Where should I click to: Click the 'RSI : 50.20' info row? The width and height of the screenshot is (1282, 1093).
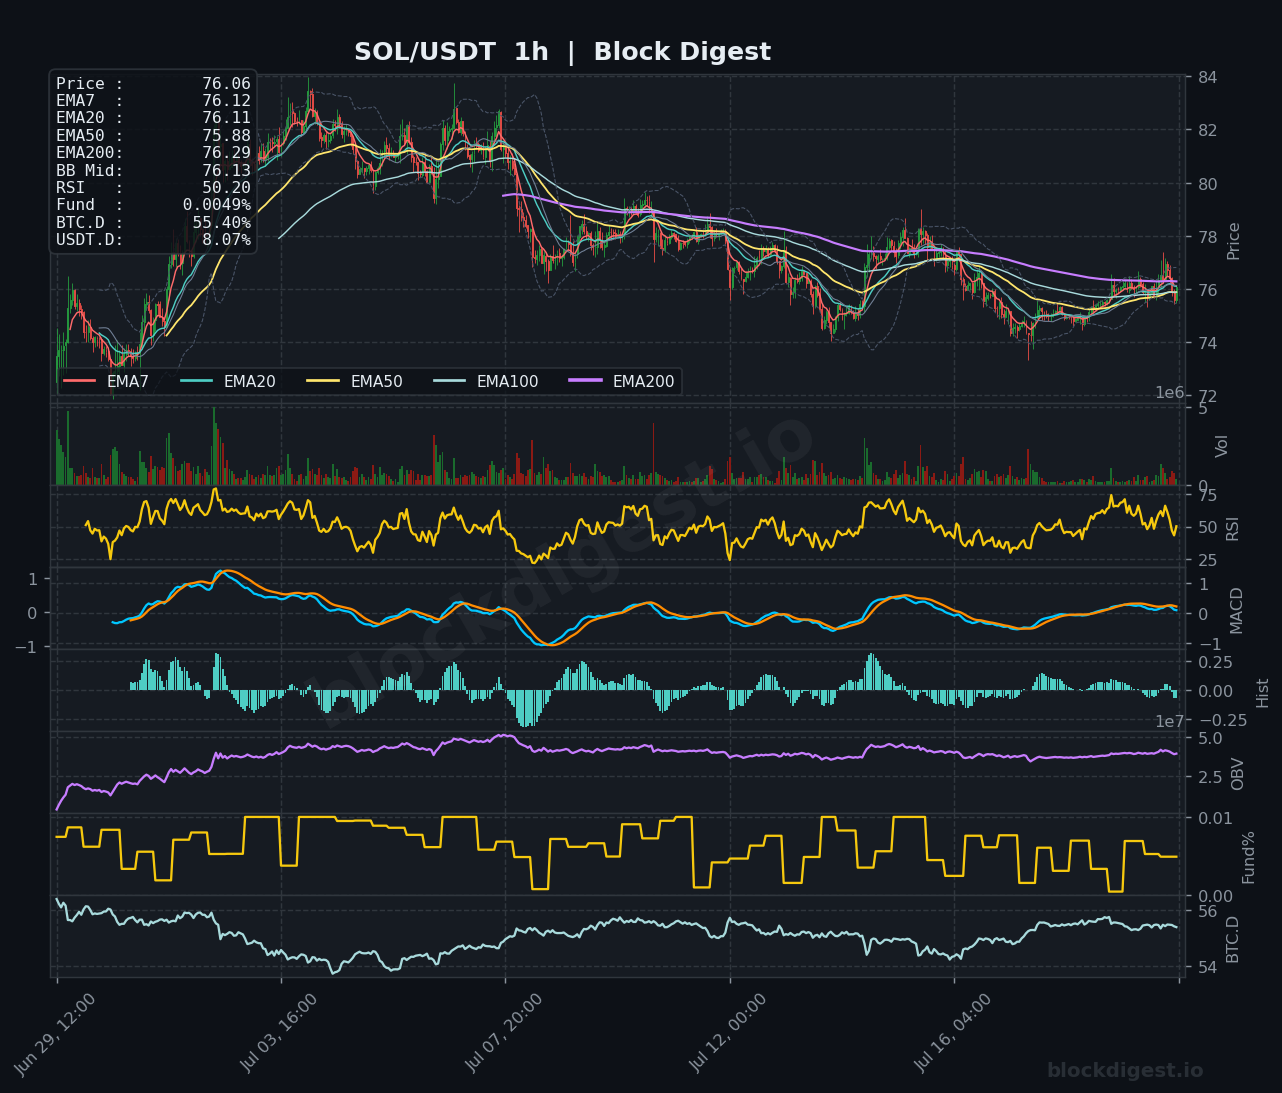[153, 188]
